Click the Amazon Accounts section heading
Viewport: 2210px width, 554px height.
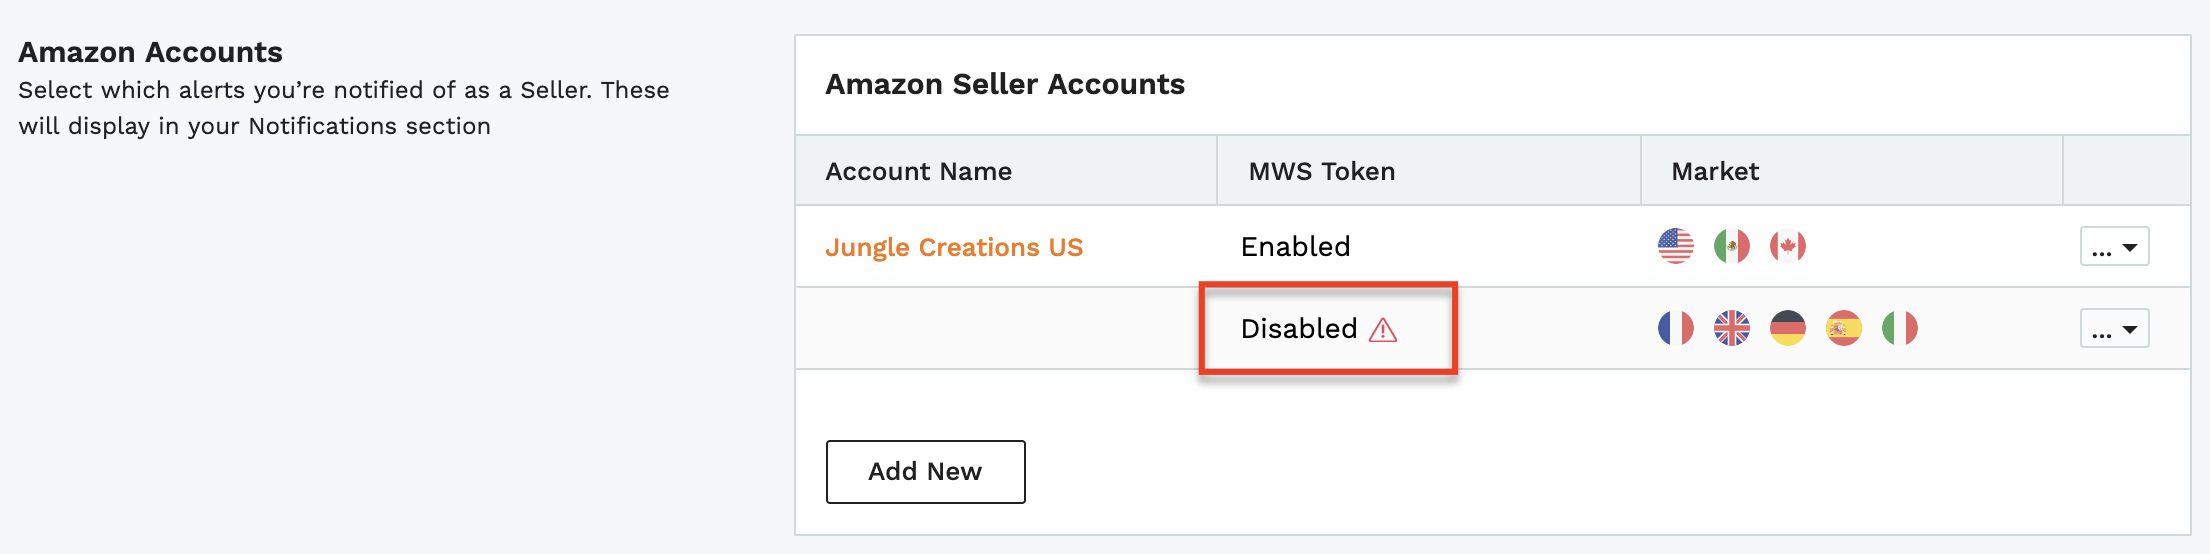(x=151, y=52)
